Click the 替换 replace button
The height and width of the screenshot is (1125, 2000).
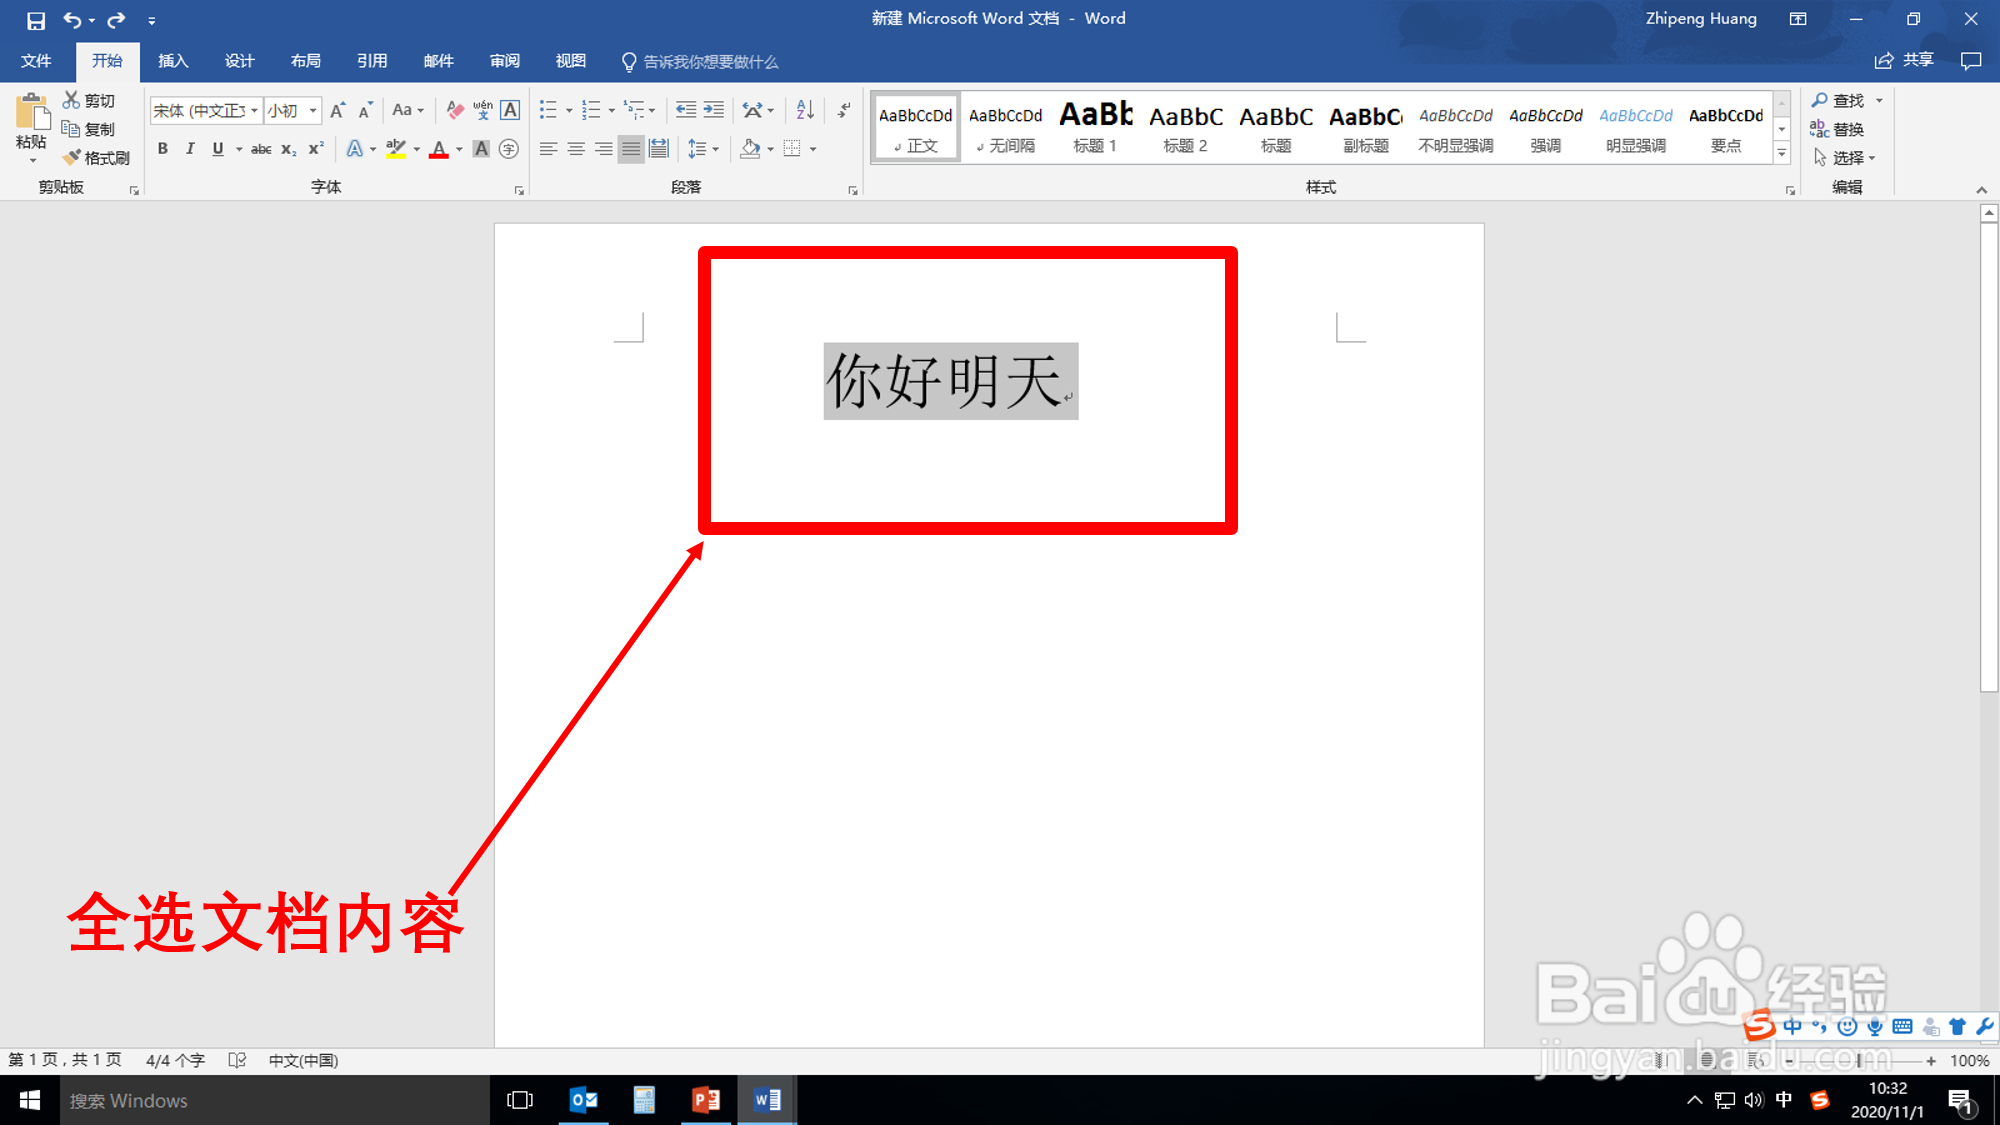pyautogui.click(x=1838, y=129)
